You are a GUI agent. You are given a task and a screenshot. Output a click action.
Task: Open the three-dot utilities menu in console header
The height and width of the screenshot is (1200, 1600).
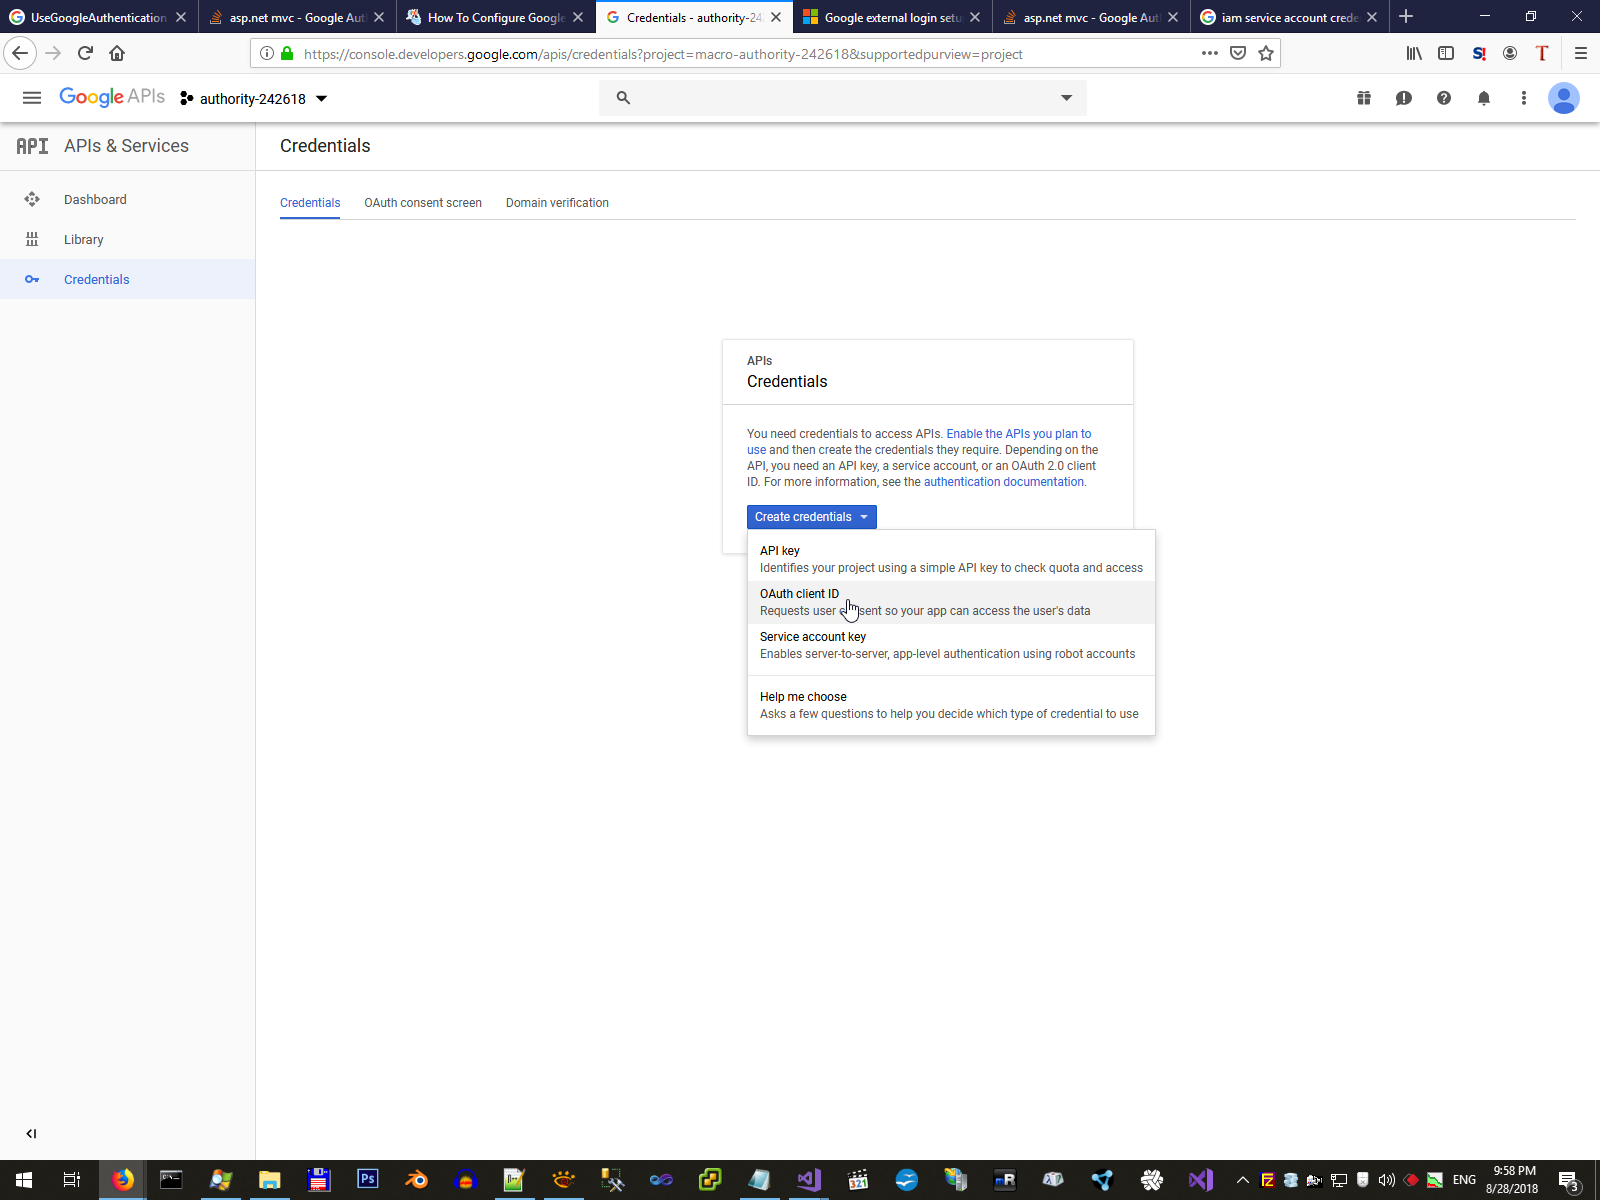tap(1524, 98)
